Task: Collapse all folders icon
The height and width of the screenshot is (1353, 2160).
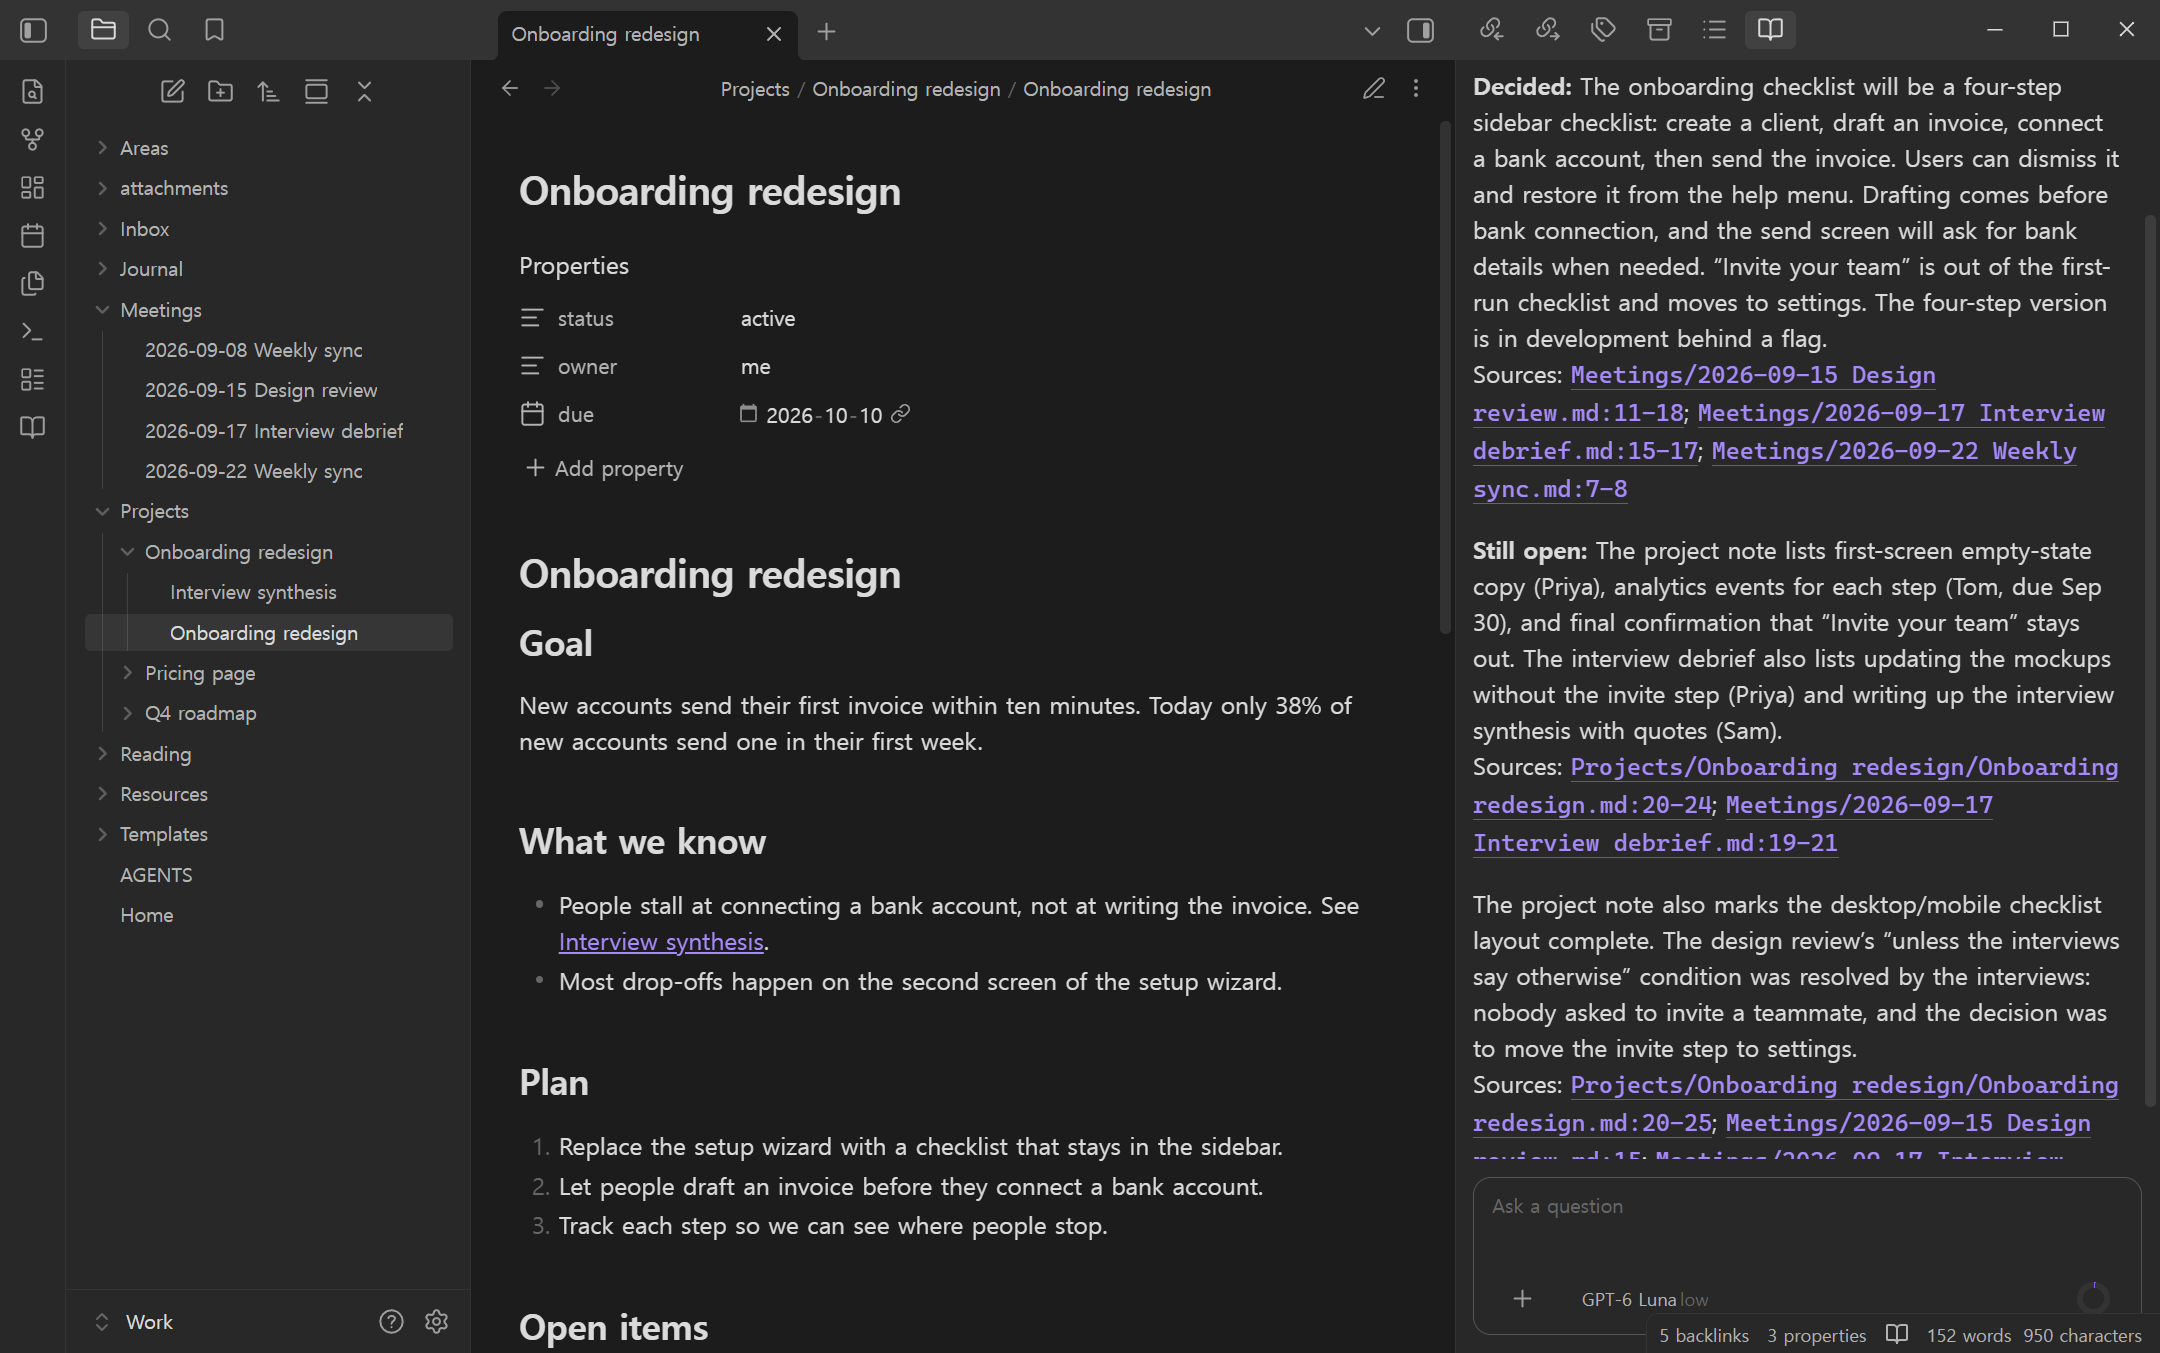Action: pyautogui.click(x=364, y=91)
